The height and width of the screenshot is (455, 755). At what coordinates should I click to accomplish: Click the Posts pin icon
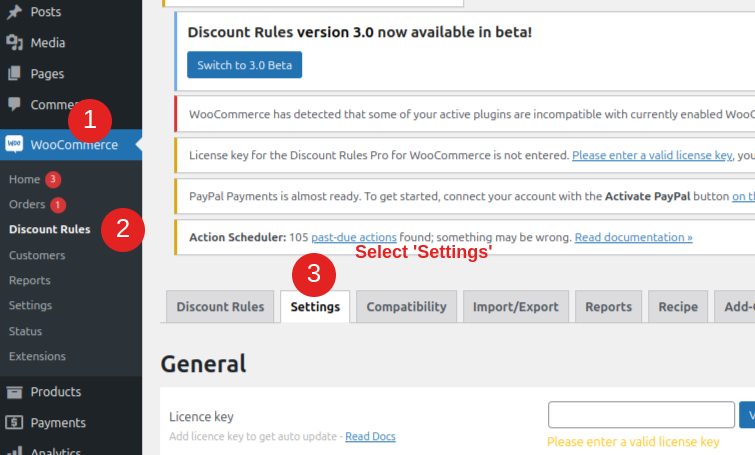pos(14,12)
